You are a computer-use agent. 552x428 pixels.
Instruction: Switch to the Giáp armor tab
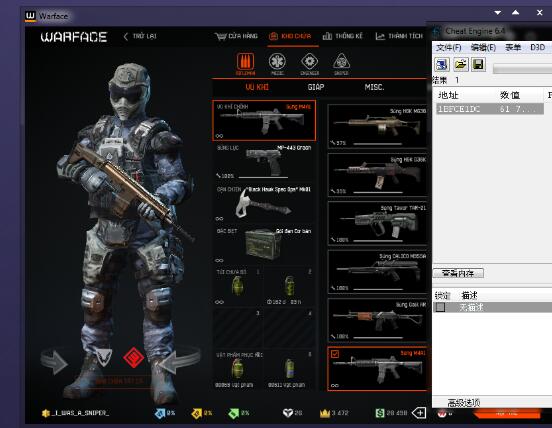click(315, 87)
